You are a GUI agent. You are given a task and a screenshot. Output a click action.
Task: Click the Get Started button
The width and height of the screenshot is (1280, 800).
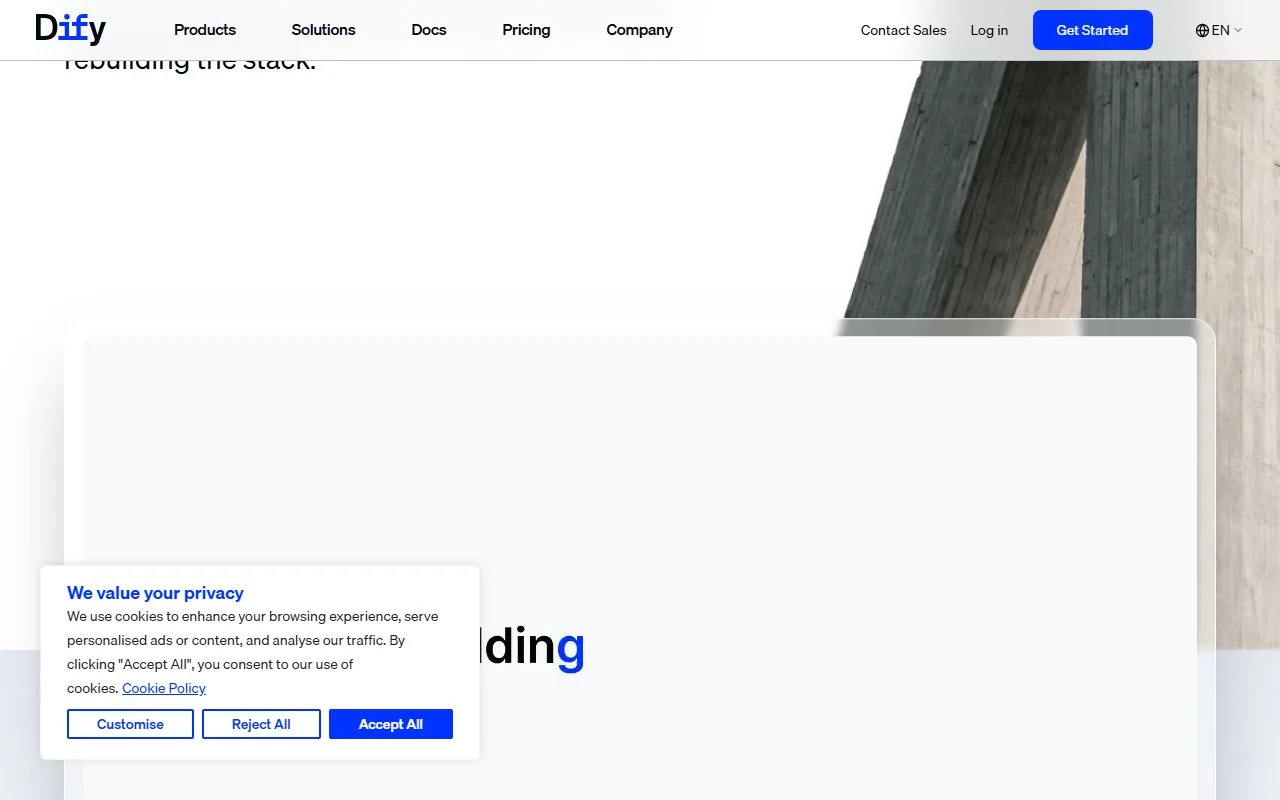(x=1092, y=30)
